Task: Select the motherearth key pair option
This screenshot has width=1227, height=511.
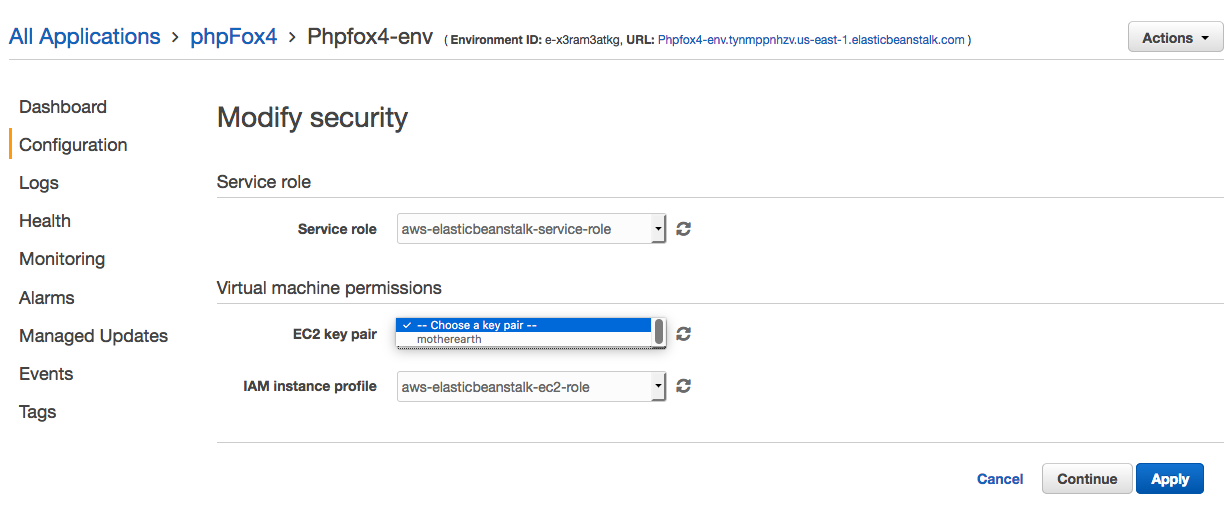Action: [449, 339]
